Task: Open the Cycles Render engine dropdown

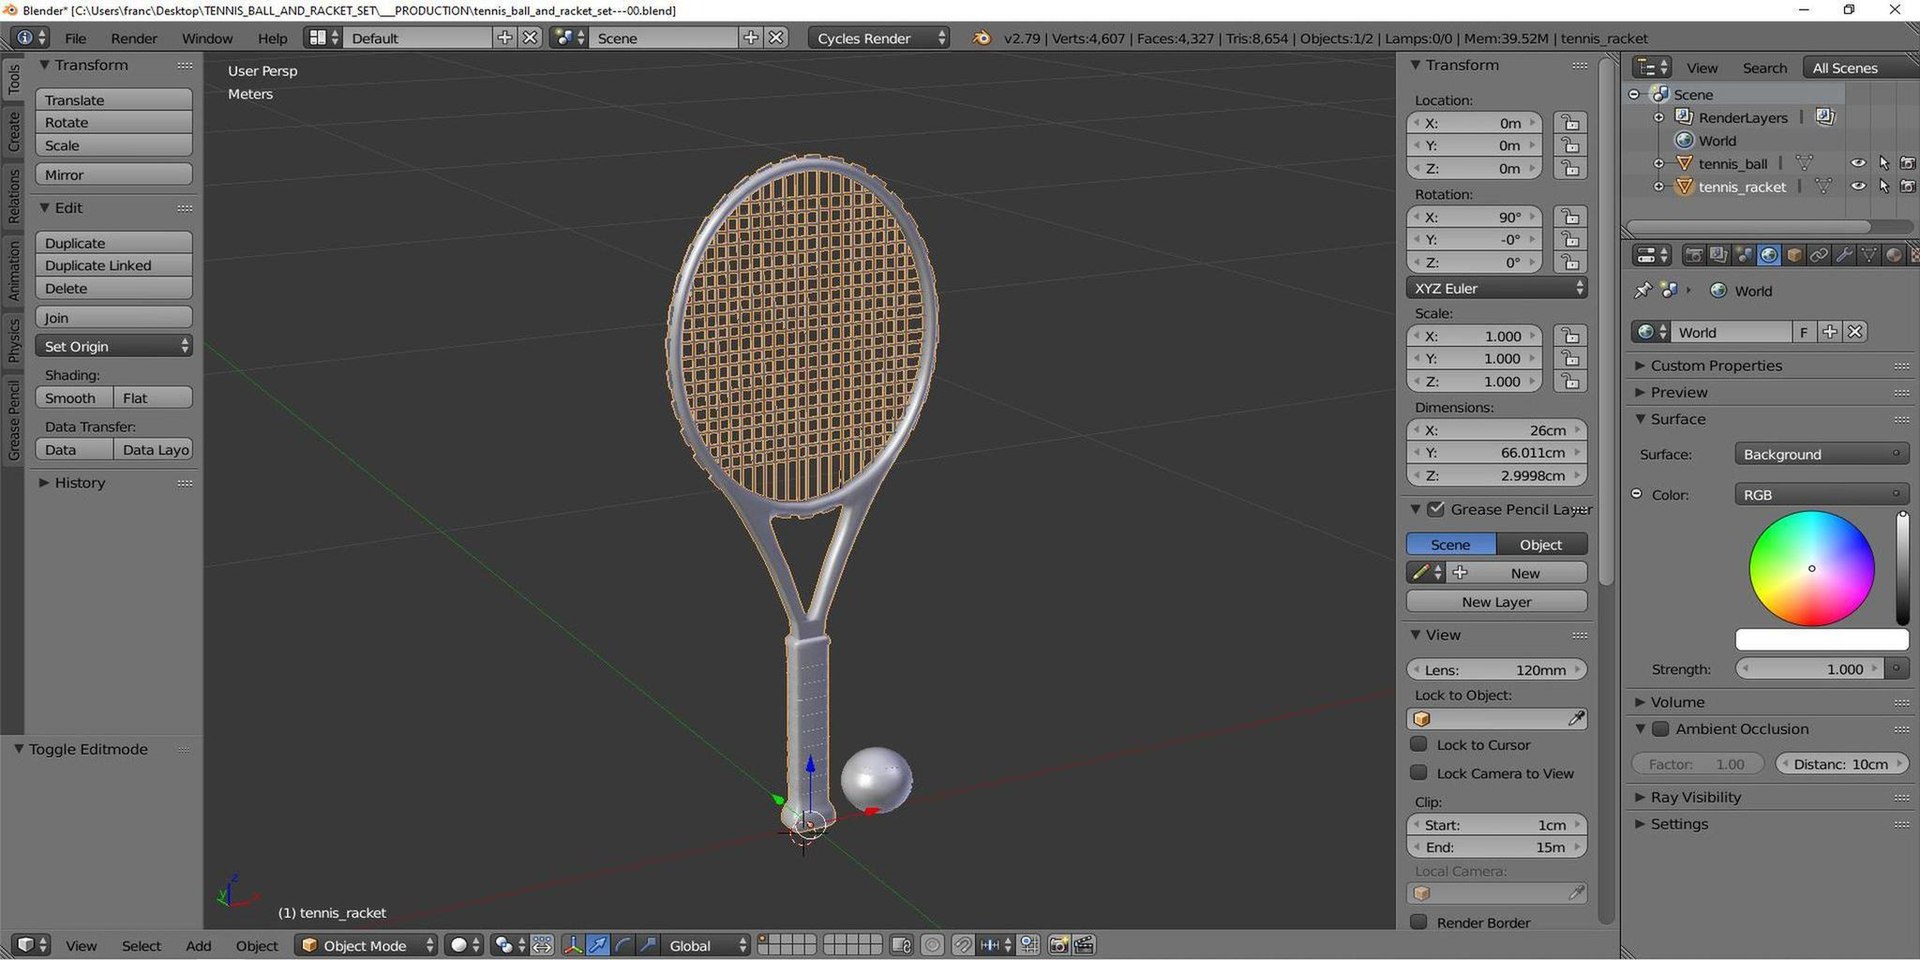Action: (x=879, y=38)
